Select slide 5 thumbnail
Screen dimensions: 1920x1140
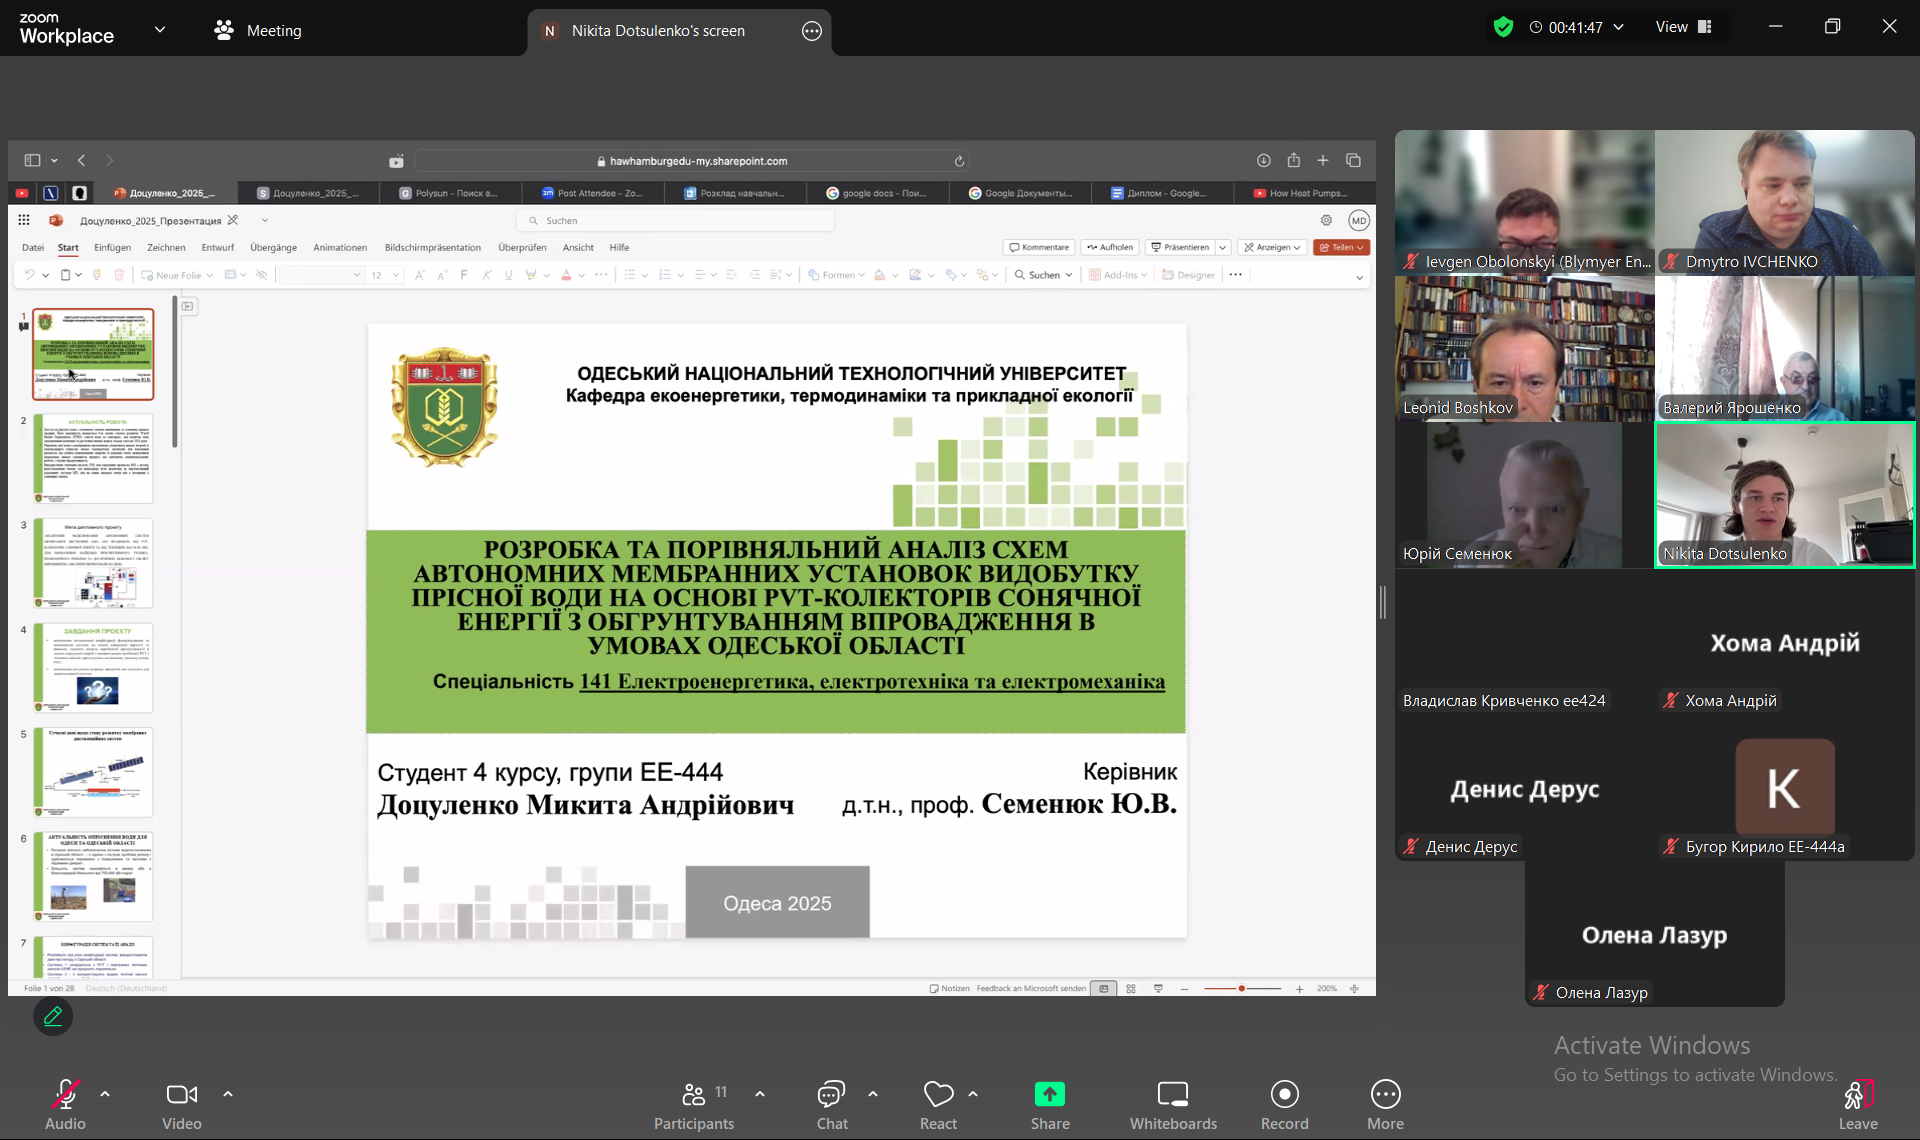coord(93,772)
